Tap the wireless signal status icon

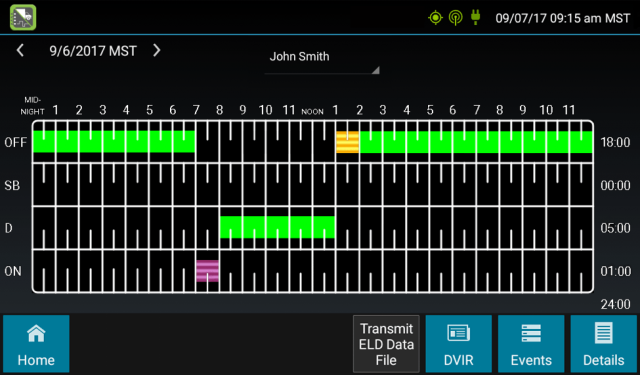456,18
